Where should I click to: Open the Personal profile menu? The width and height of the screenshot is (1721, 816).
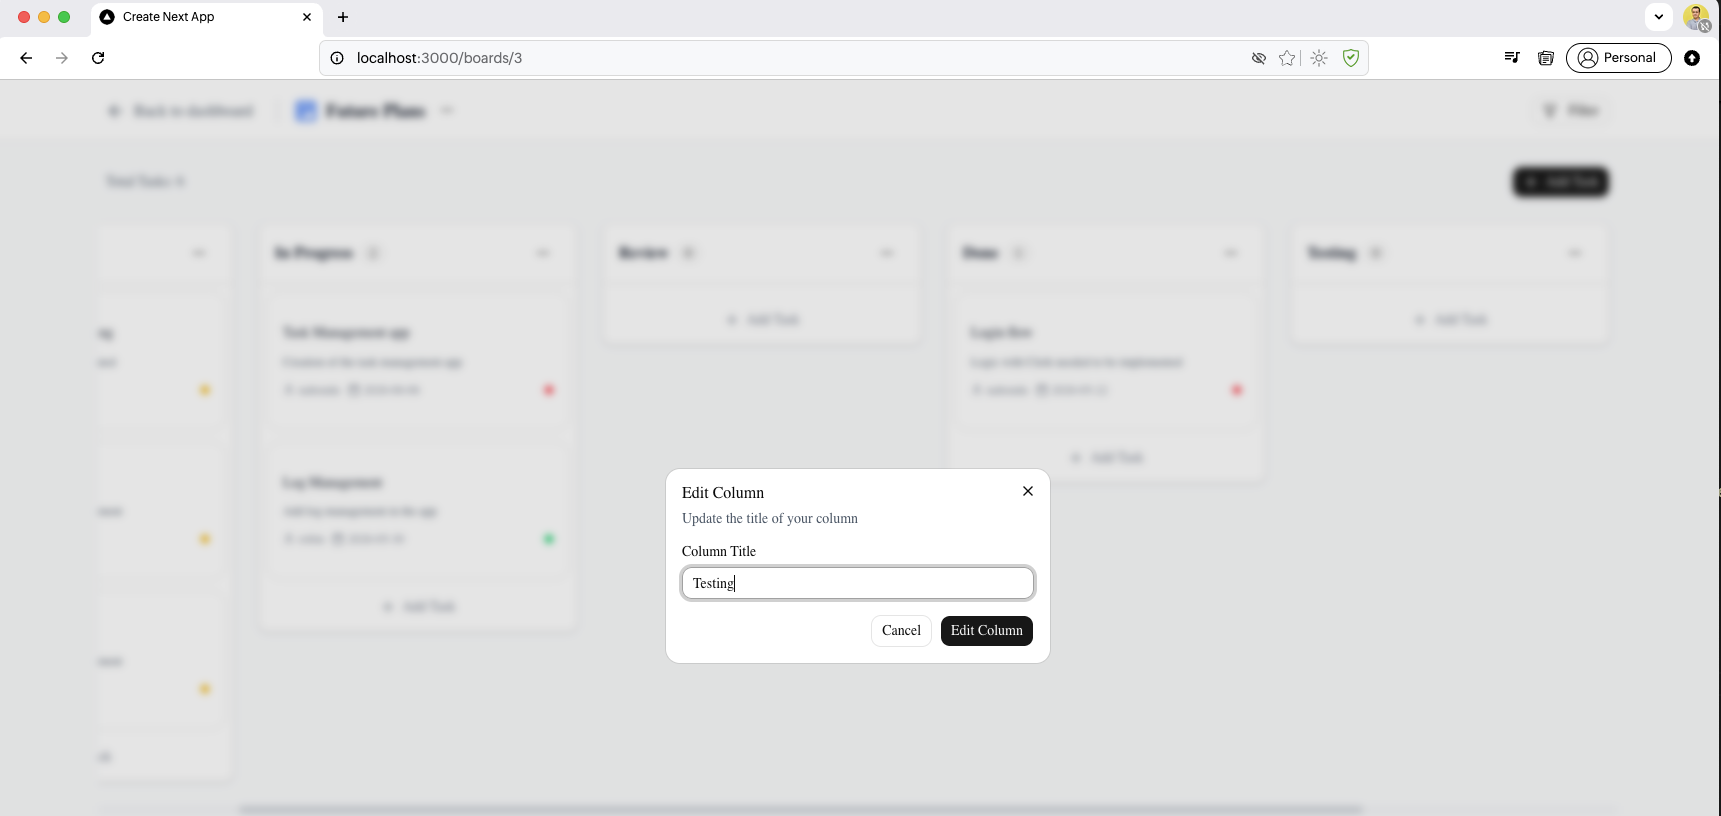(1618, 58)
